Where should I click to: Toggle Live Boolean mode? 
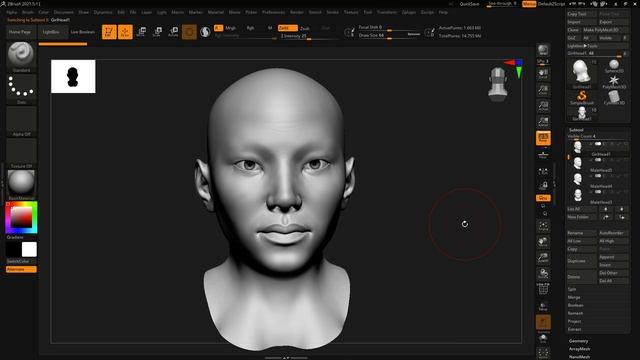click(x=83, y=32)
